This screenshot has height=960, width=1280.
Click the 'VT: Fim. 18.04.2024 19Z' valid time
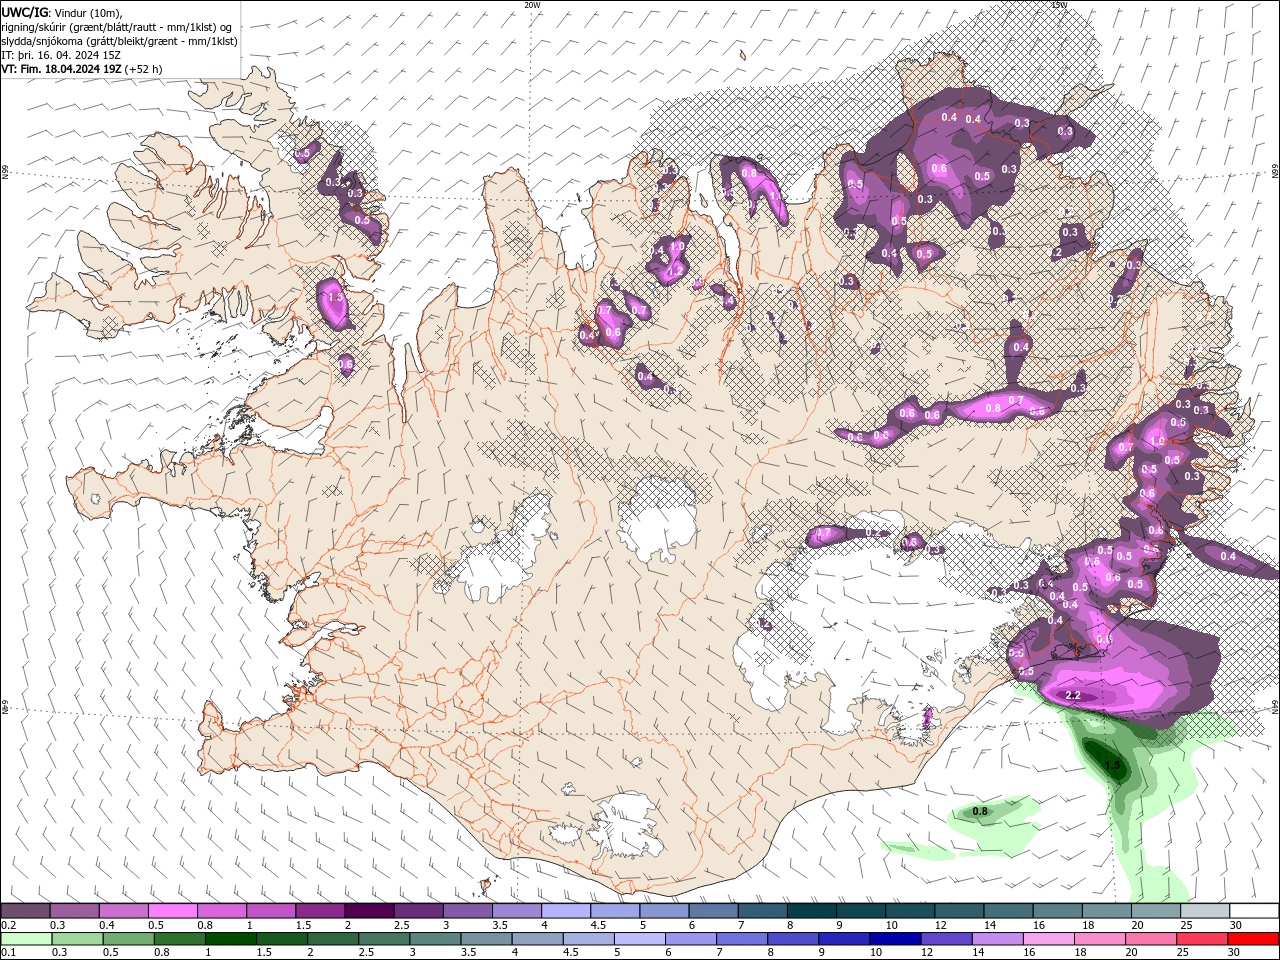click(x=62, y=69)
